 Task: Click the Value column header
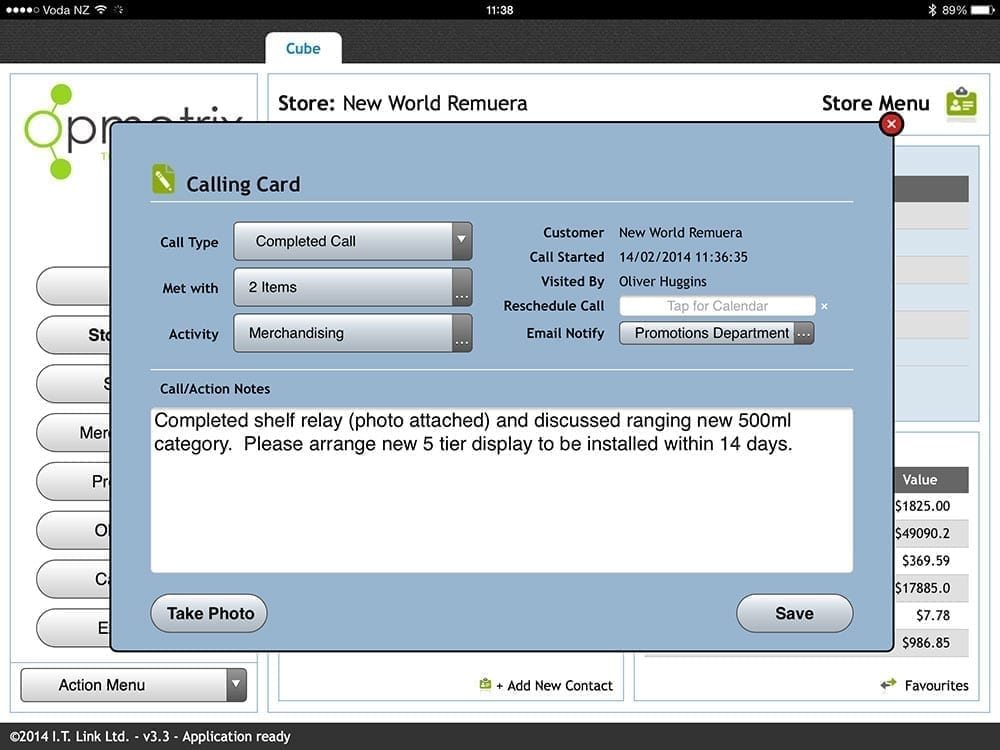[x=920, y=480]
